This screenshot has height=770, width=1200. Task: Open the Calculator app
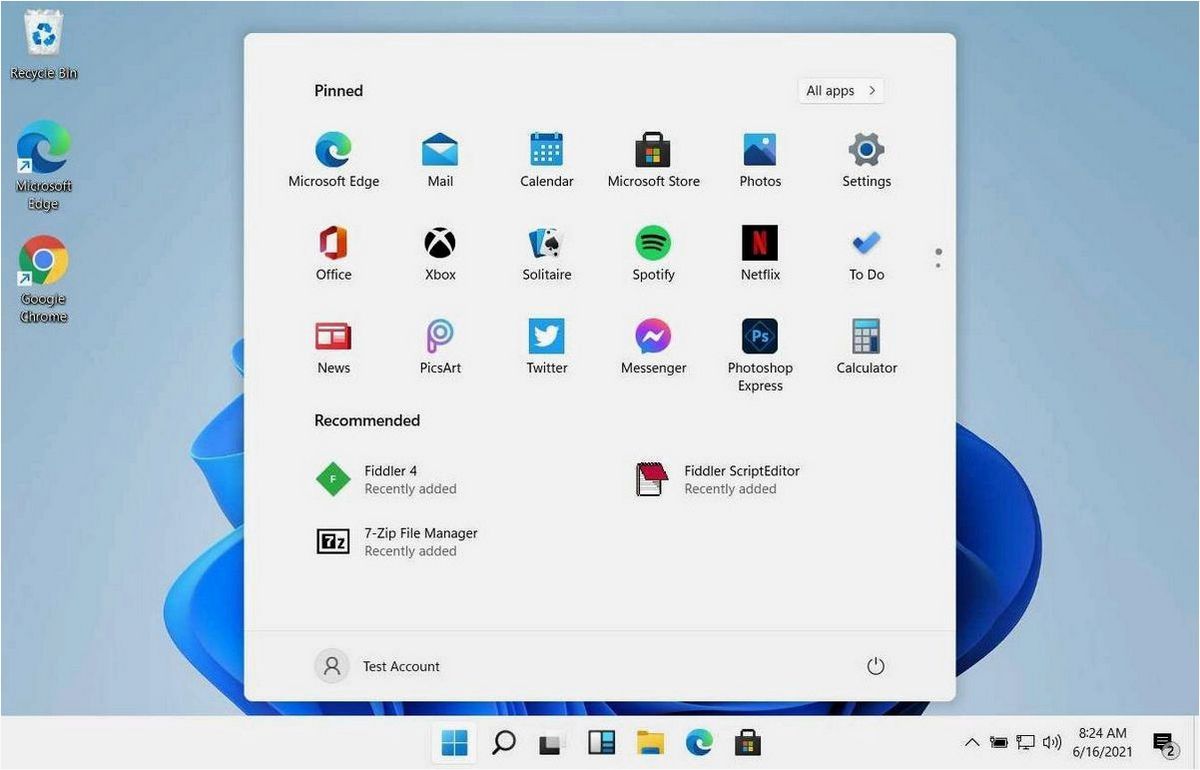[x=866, y=346]
